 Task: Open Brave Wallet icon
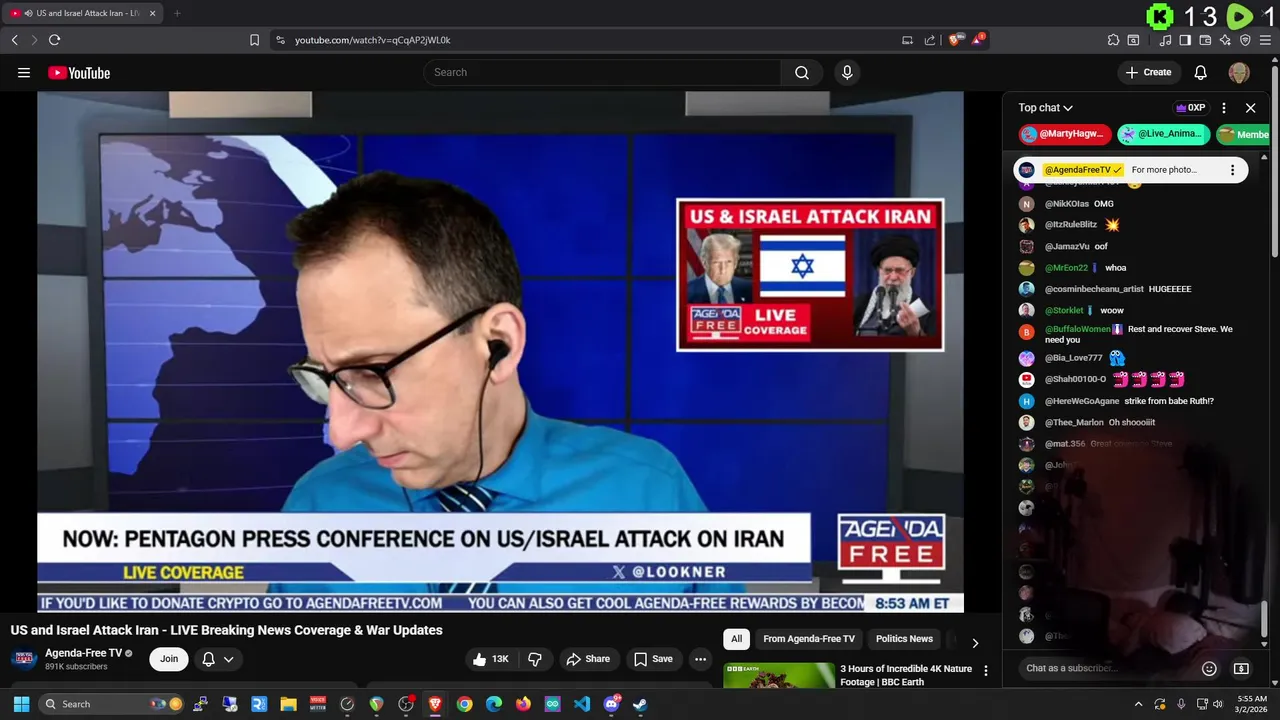(x=1205, y=40)
